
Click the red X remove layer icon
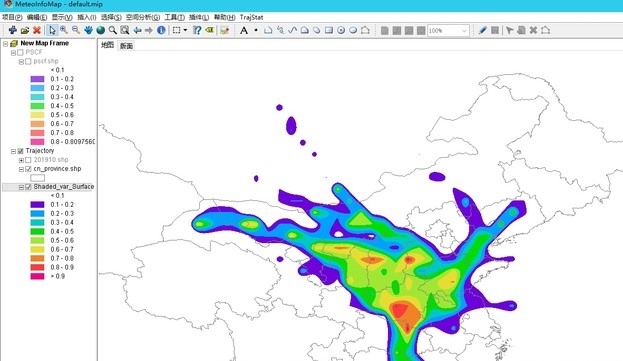[x=37, y=30]
